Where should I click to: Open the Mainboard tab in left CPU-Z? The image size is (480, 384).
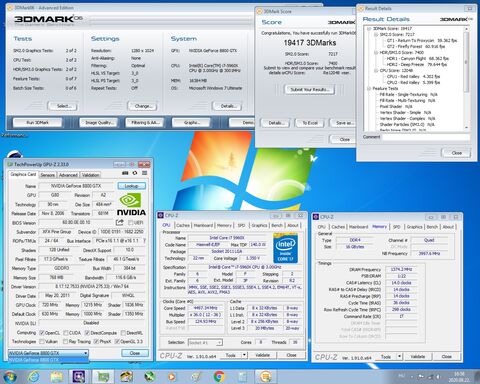coord(203,225)
